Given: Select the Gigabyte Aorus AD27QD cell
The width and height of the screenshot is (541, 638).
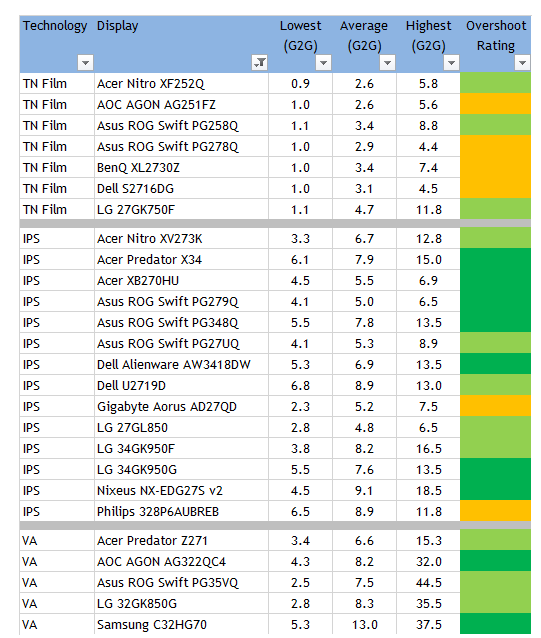Looking at the screenshot, I should tap(181, 406).
